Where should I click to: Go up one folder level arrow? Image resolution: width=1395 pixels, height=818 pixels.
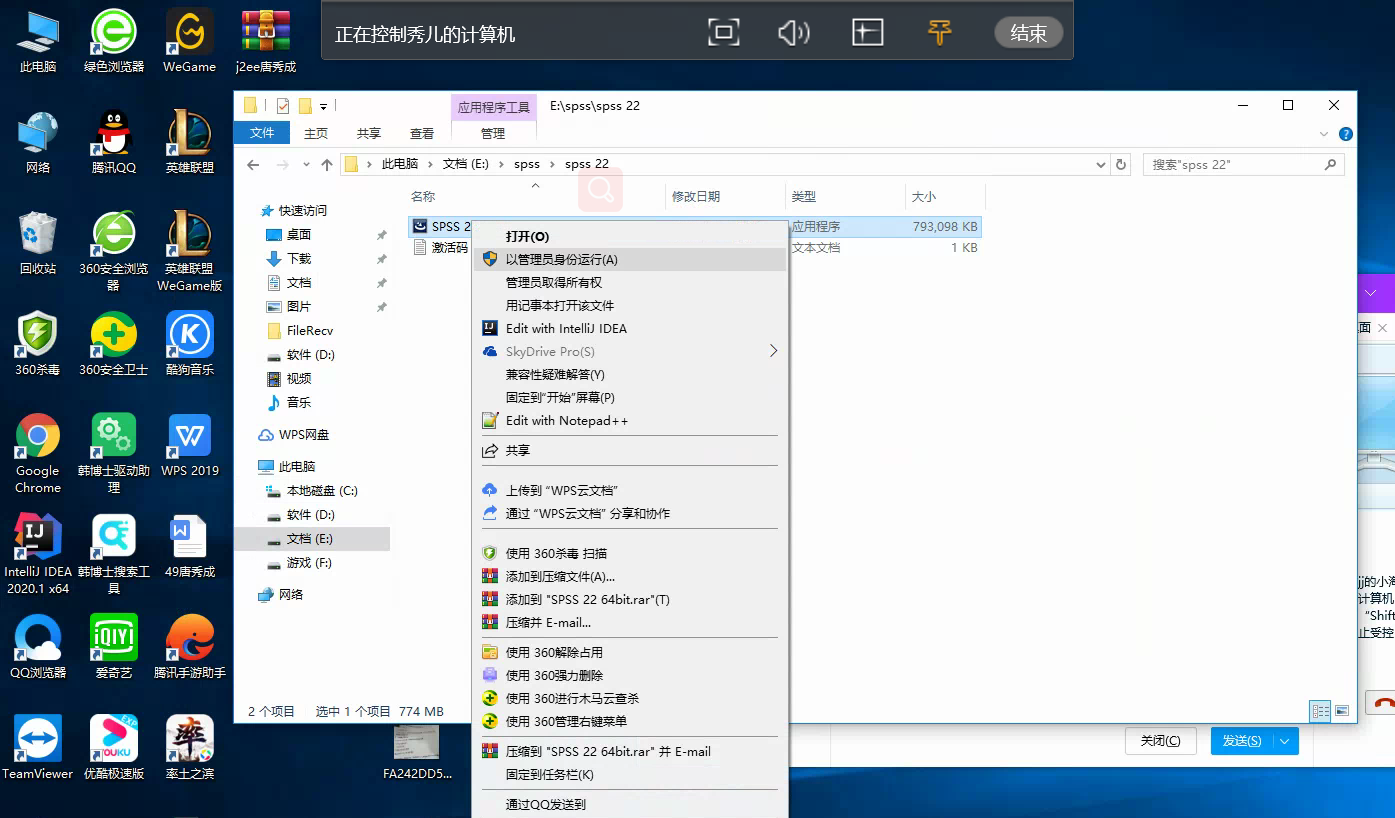tap(326, 165)
